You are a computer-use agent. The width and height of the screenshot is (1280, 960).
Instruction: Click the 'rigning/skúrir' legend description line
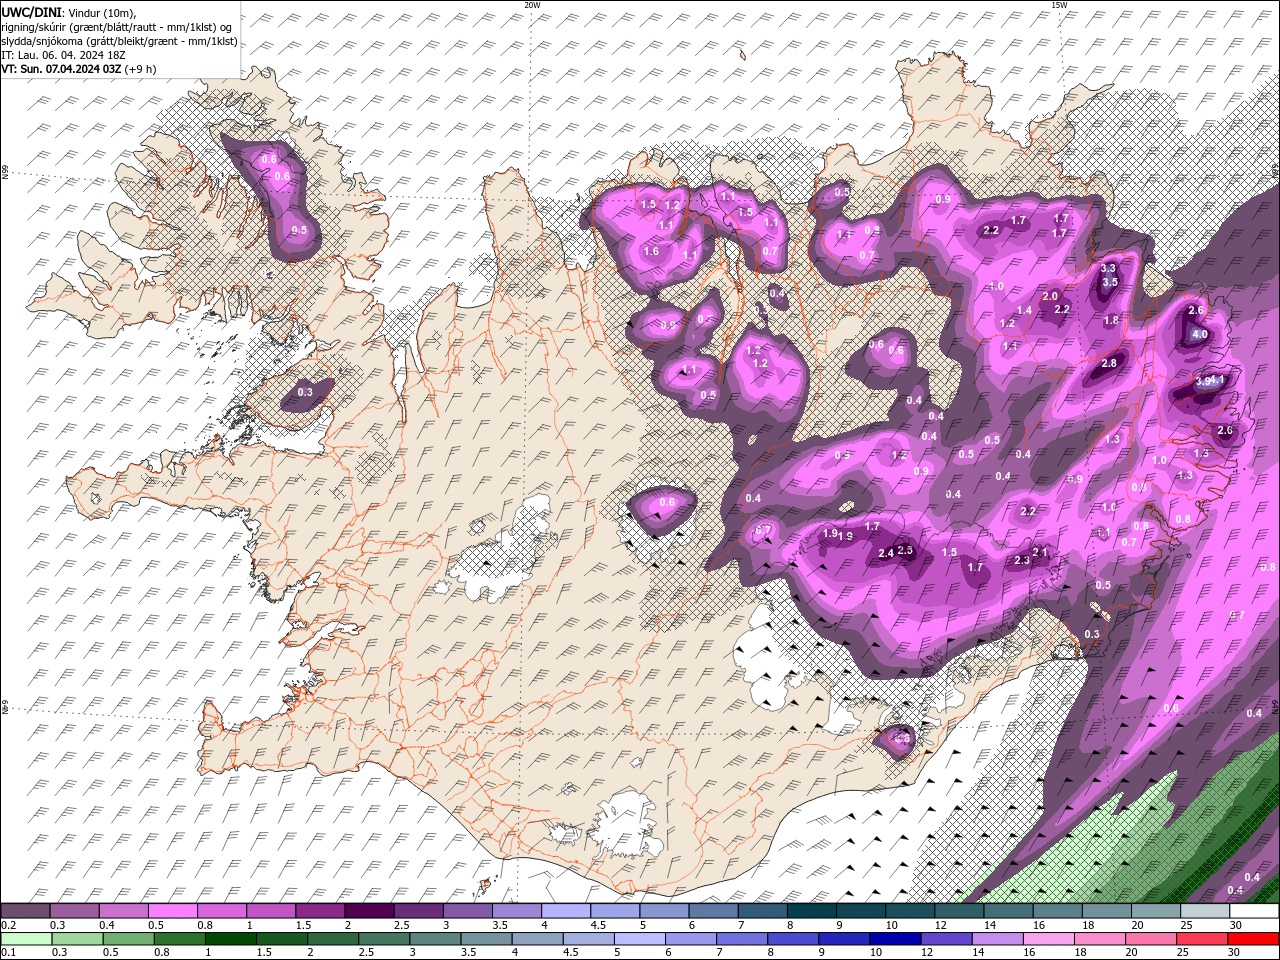click(117, 27)
